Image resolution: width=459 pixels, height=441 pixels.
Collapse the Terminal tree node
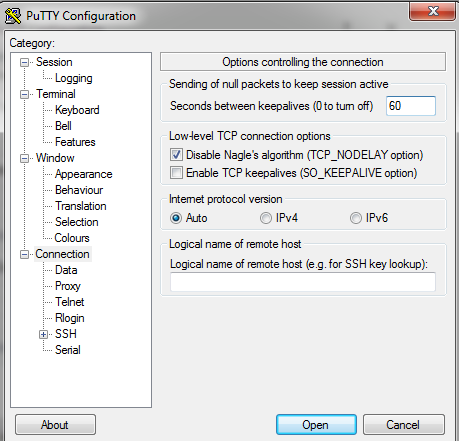24,94
